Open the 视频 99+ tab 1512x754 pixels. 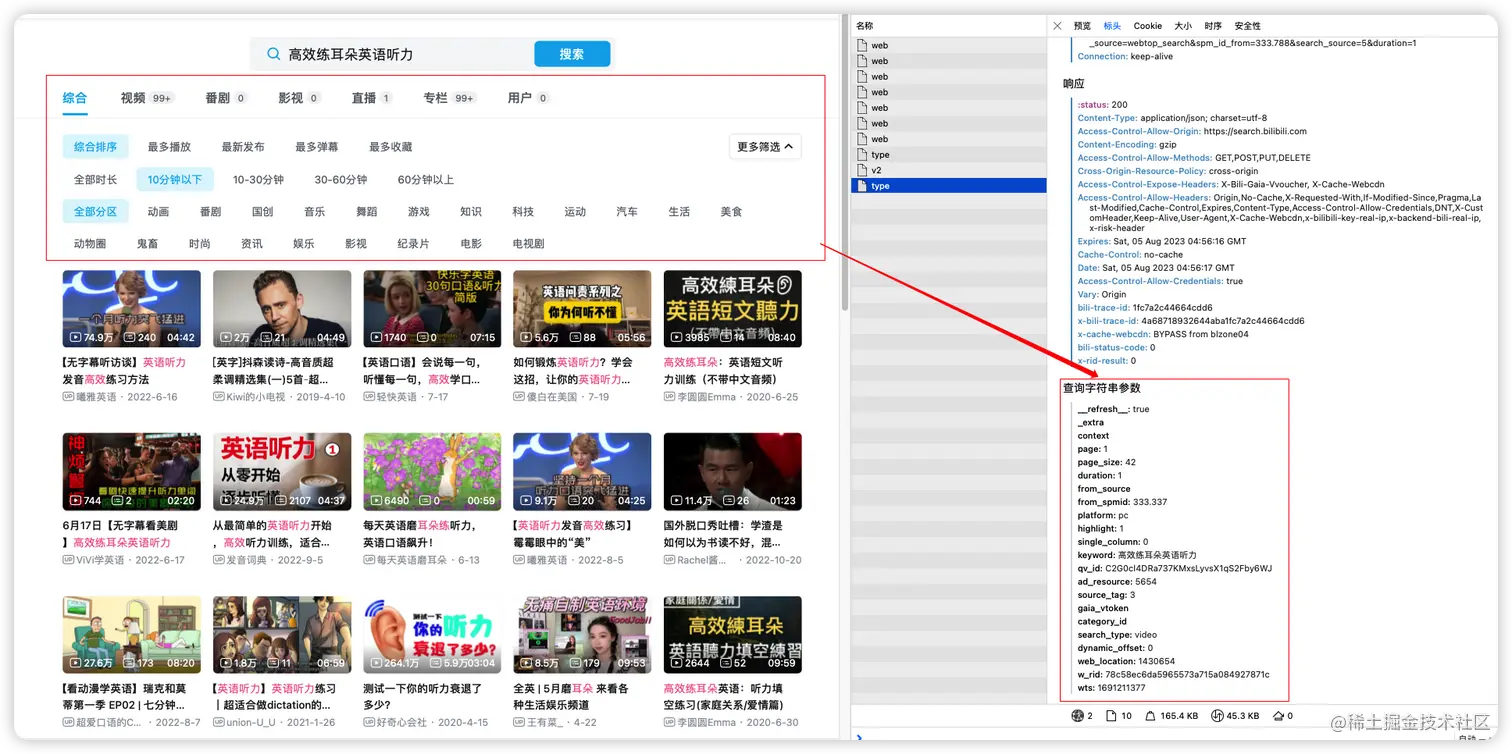[x=147, y=98]
